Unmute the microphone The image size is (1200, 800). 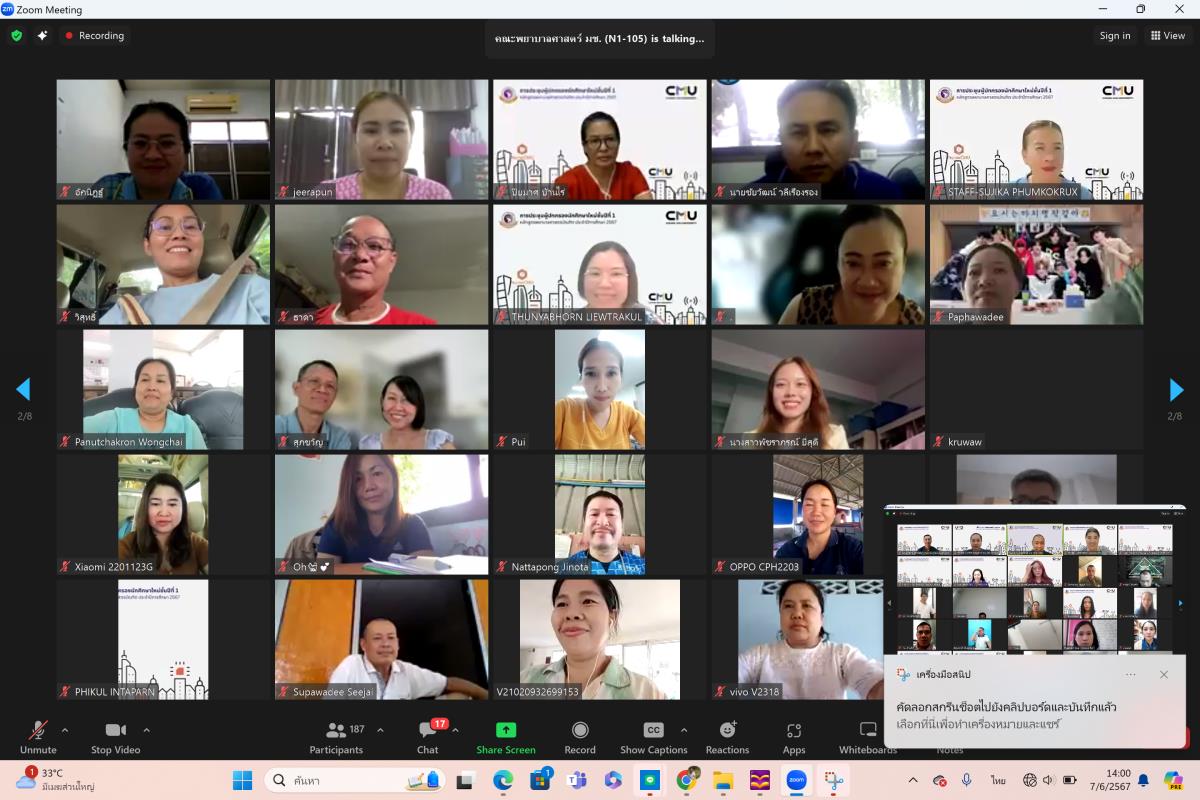38,737
